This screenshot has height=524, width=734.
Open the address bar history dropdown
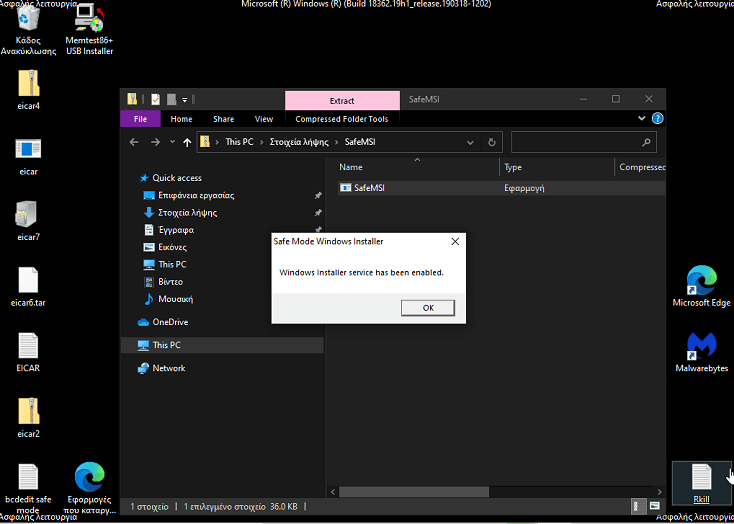point(470,142)
